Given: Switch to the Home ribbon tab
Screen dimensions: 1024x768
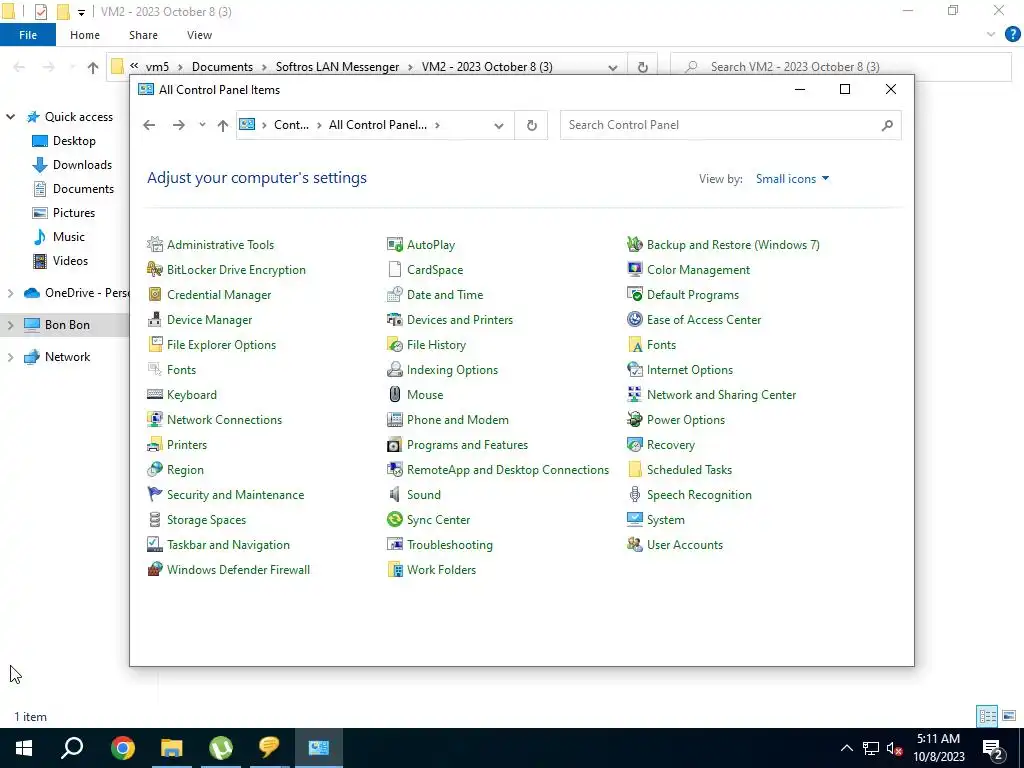Looking at the screenshot, I should click(85, 35).
